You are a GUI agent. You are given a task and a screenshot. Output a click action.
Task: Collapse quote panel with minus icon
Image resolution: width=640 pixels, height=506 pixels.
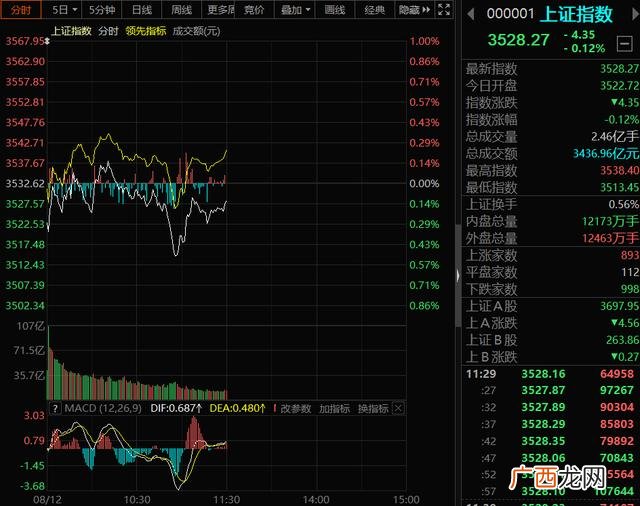point(624,43)
